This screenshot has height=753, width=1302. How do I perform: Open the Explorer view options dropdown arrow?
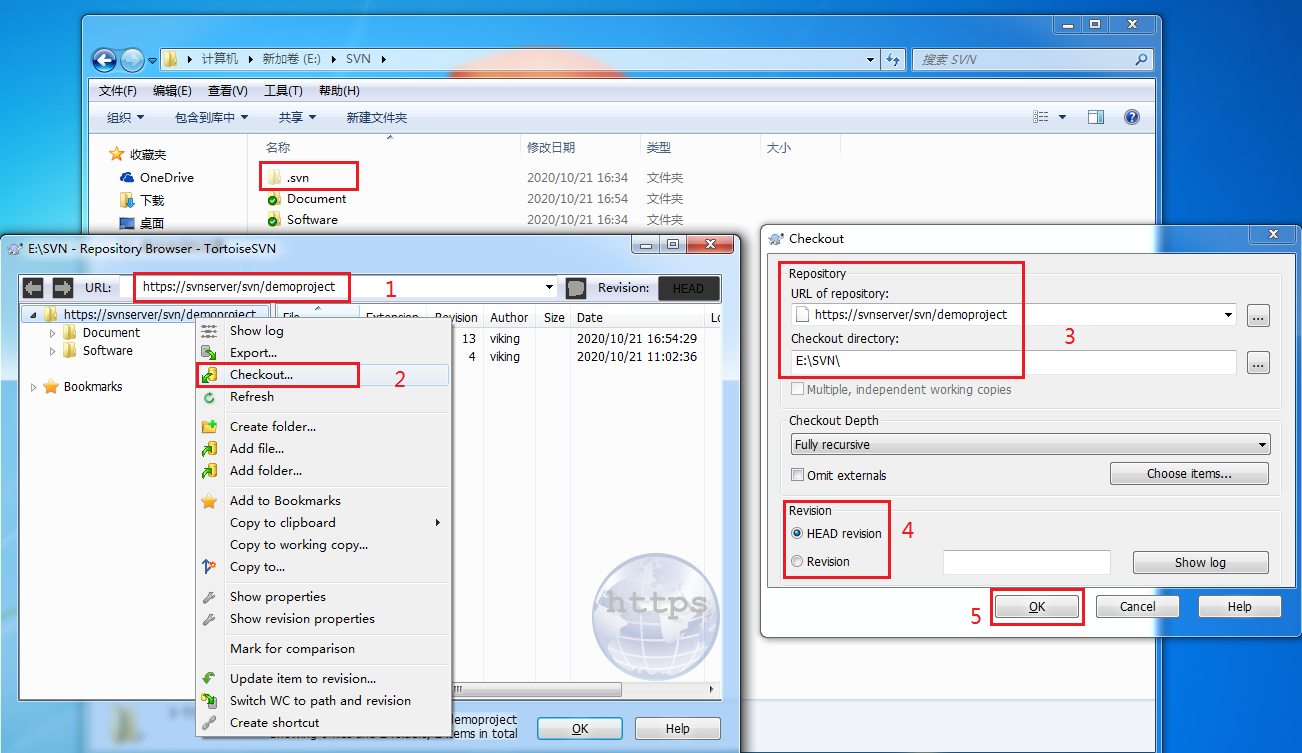[1062, 117]
